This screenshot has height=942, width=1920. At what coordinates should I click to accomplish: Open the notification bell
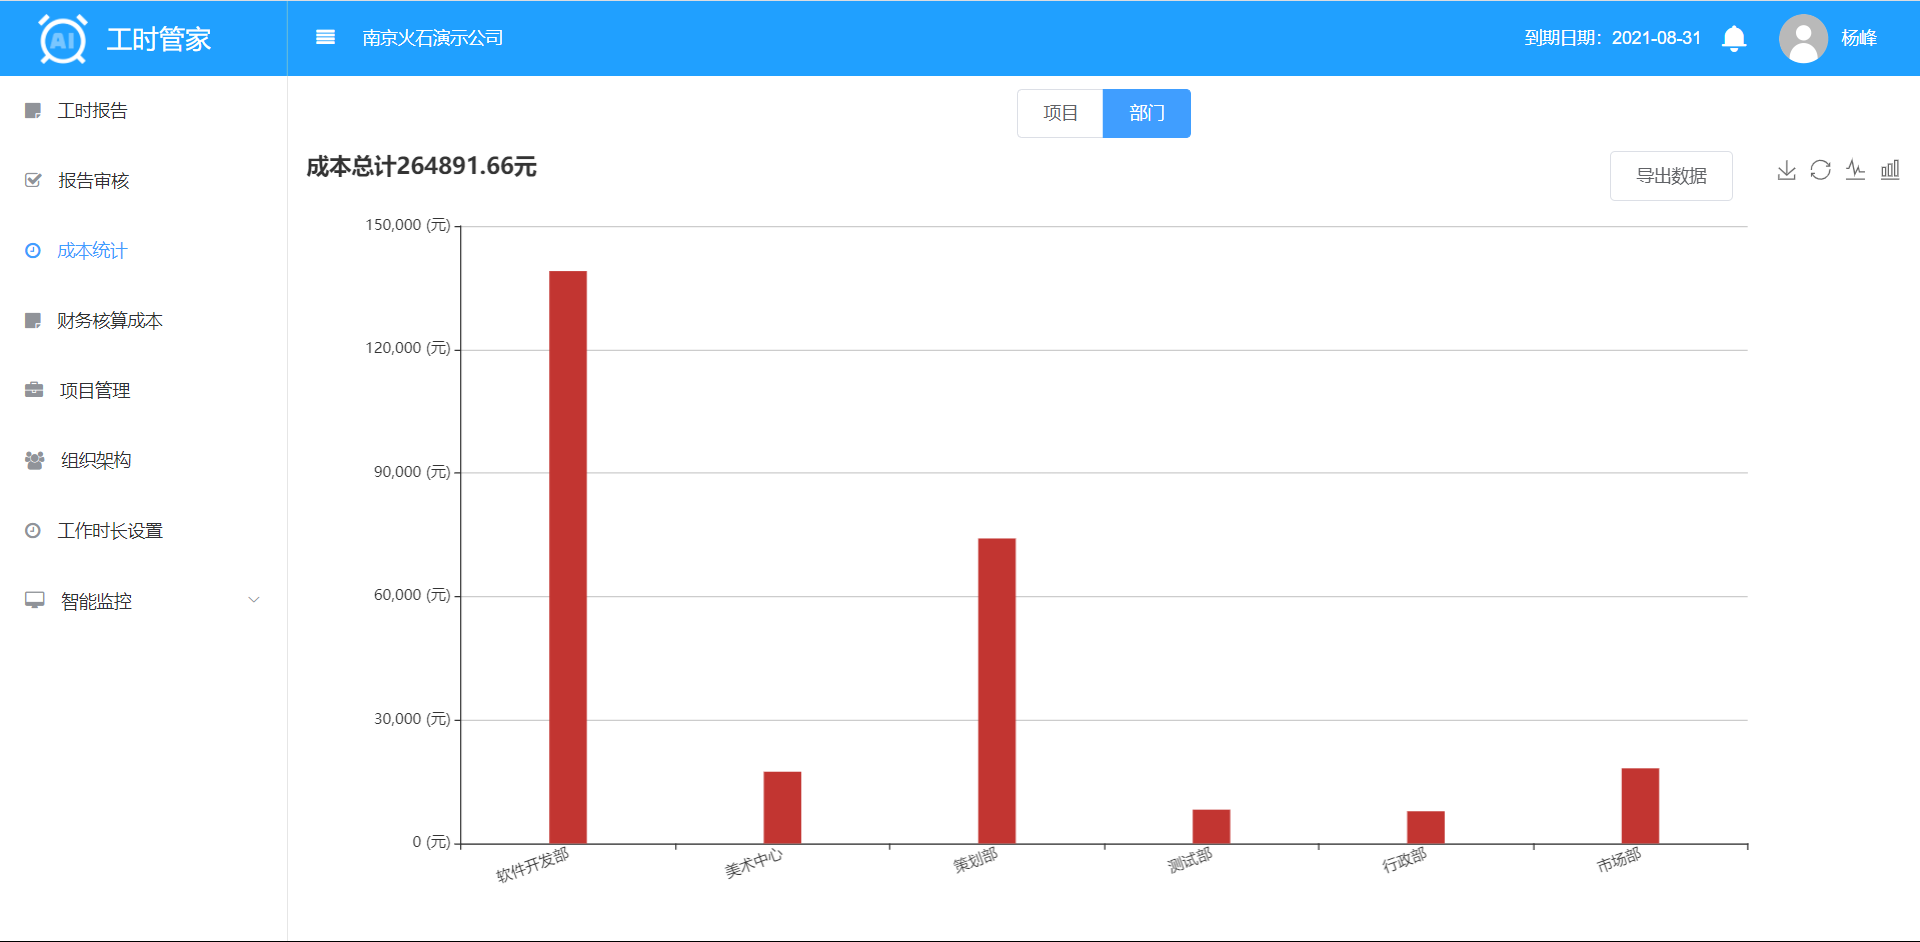[1734, 39]
